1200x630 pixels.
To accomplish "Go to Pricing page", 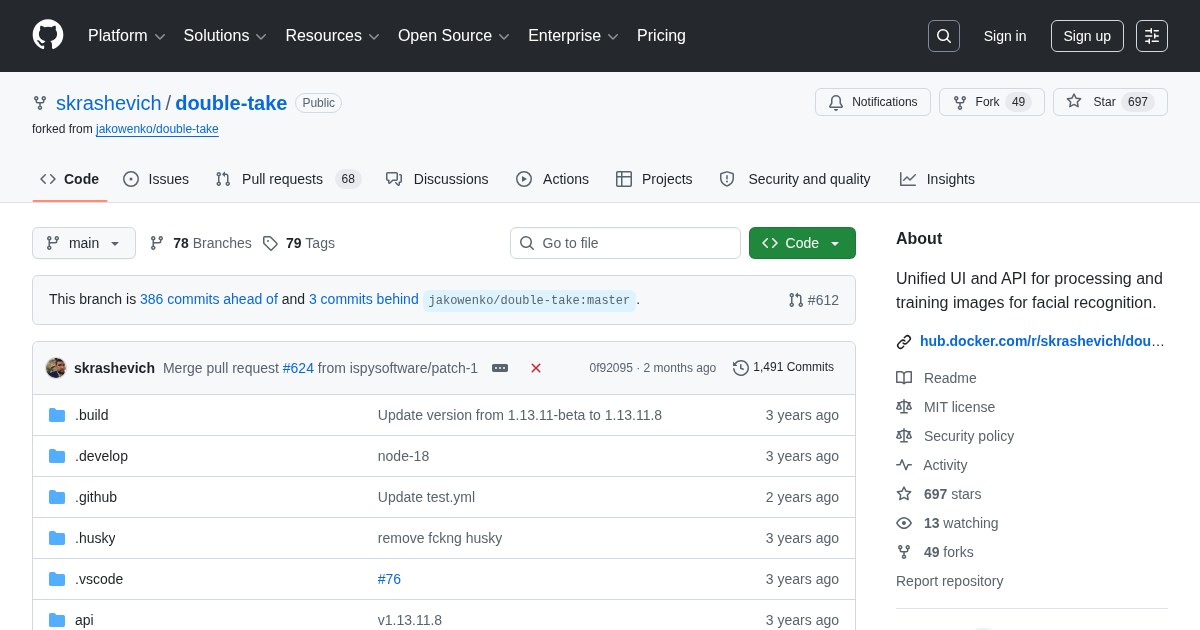I will [x=661, y=36].
